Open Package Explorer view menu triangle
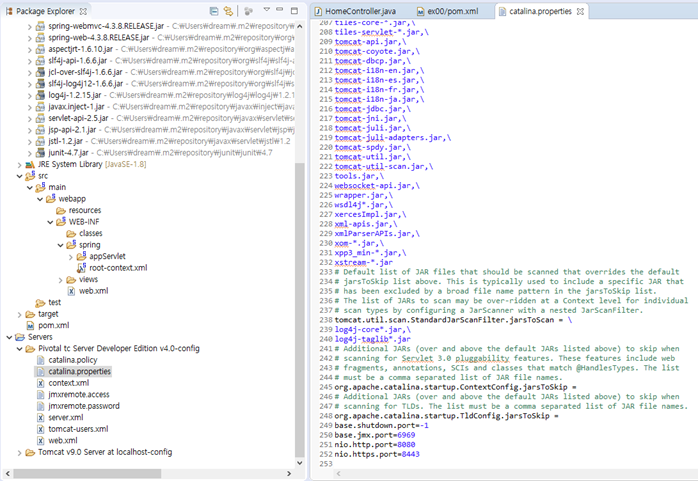This screenshot has height=481, width=698. (x=267, y=9)
